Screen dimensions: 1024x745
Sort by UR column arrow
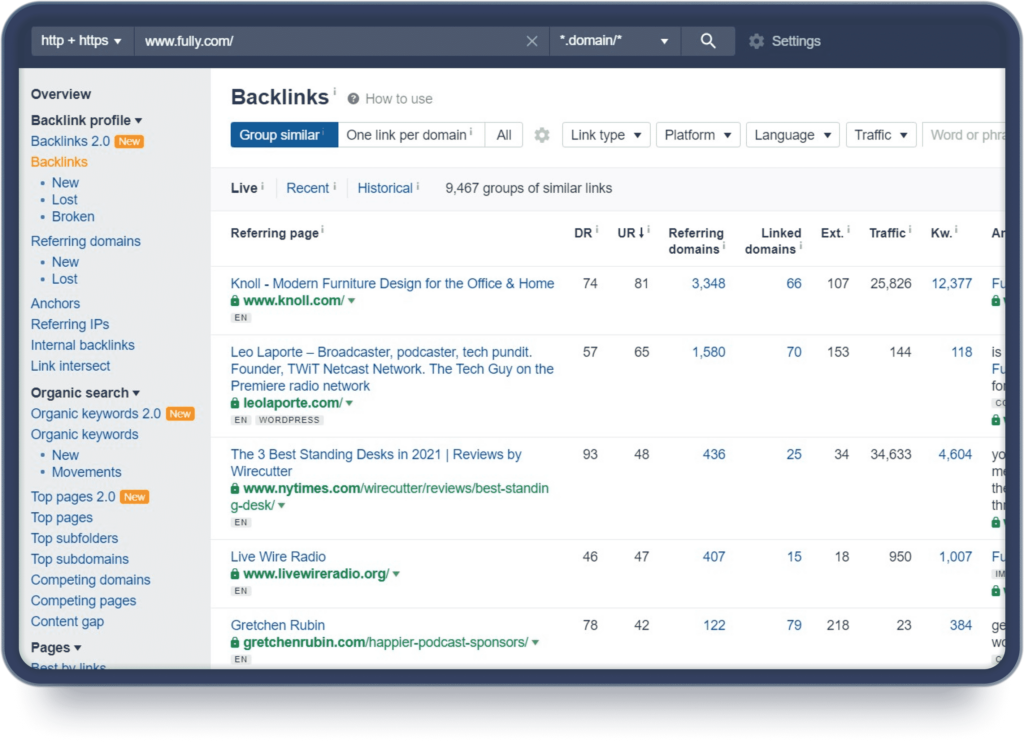tap(641, 233)
